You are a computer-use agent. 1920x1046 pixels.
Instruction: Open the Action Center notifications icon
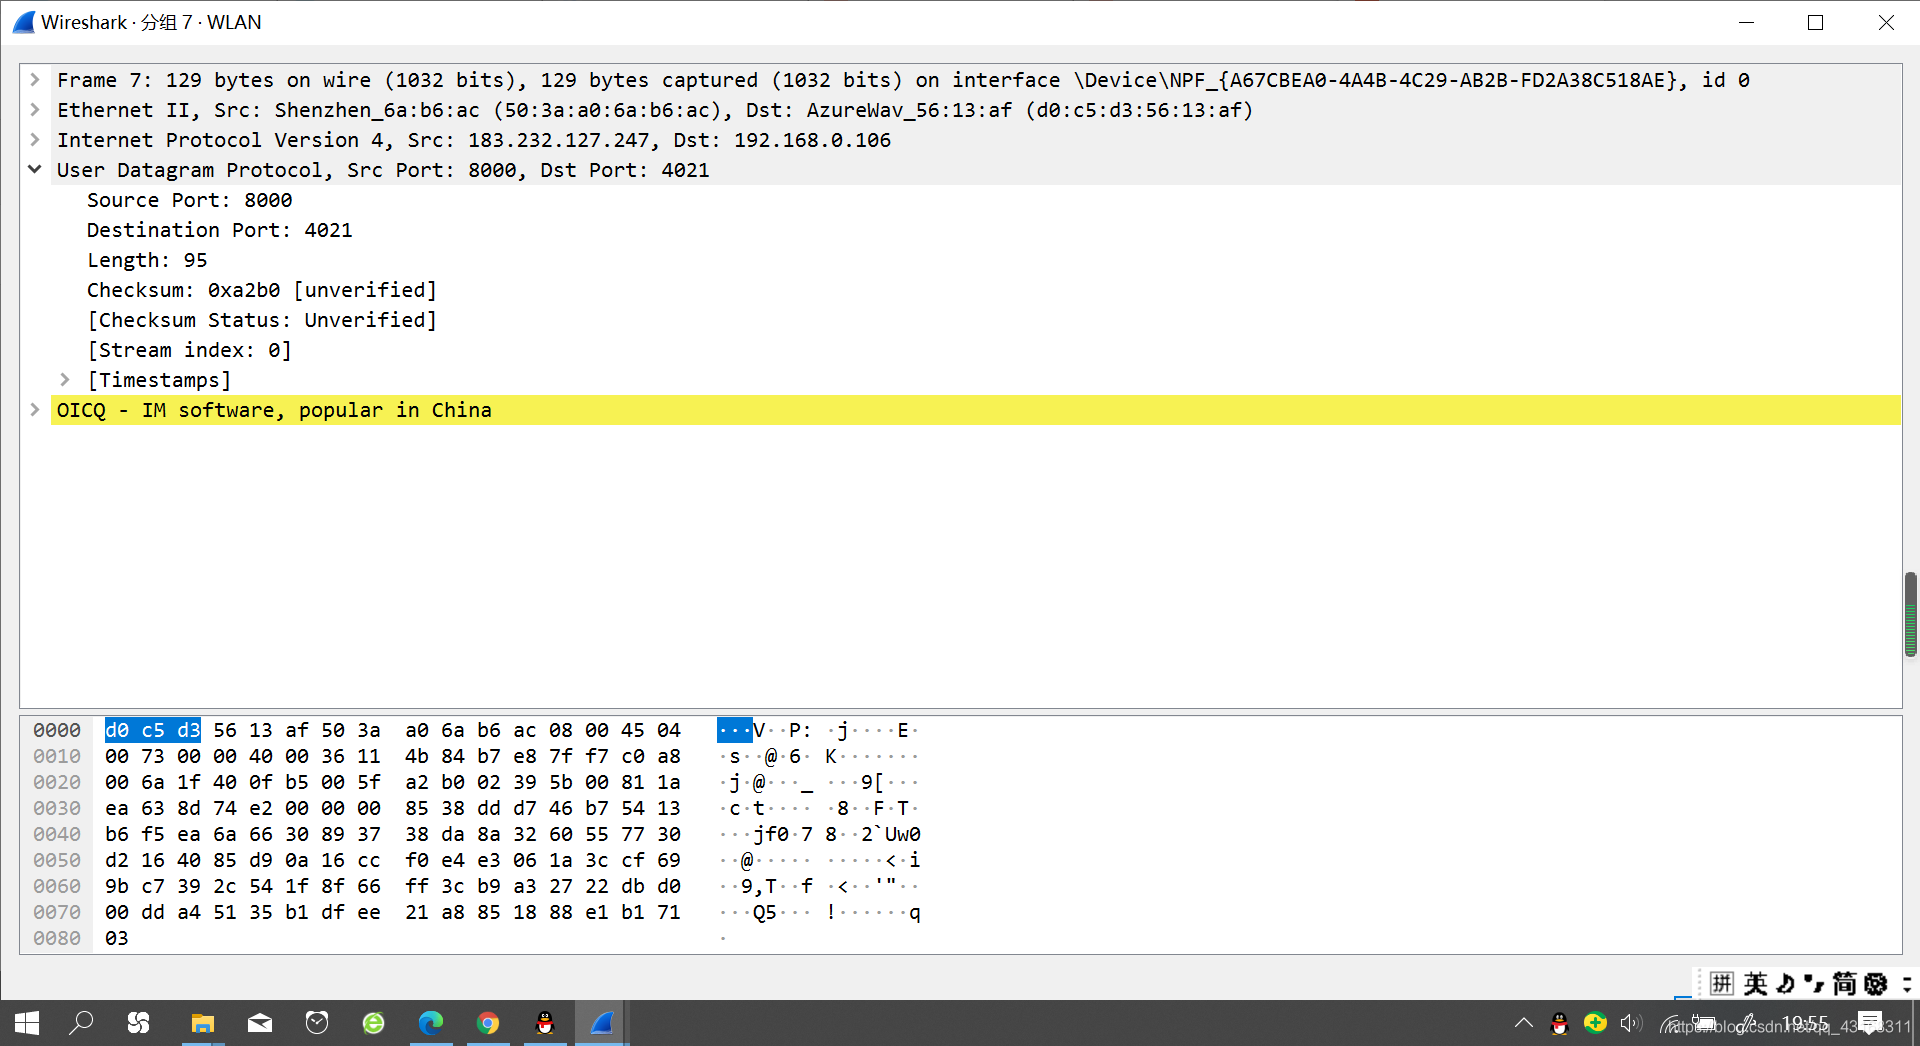click(x=1870, y=1023)
